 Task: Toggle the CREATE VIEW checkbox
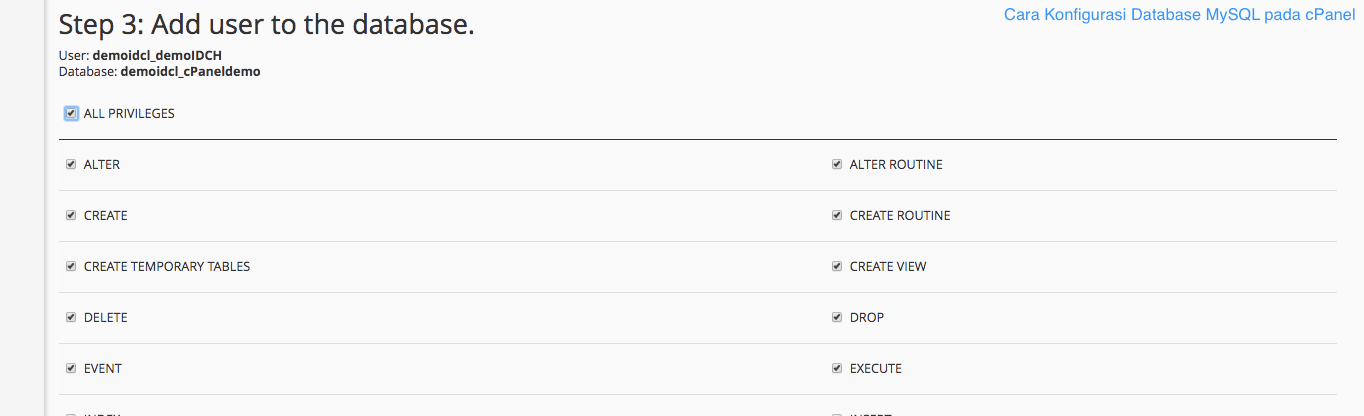pos(837,266)
